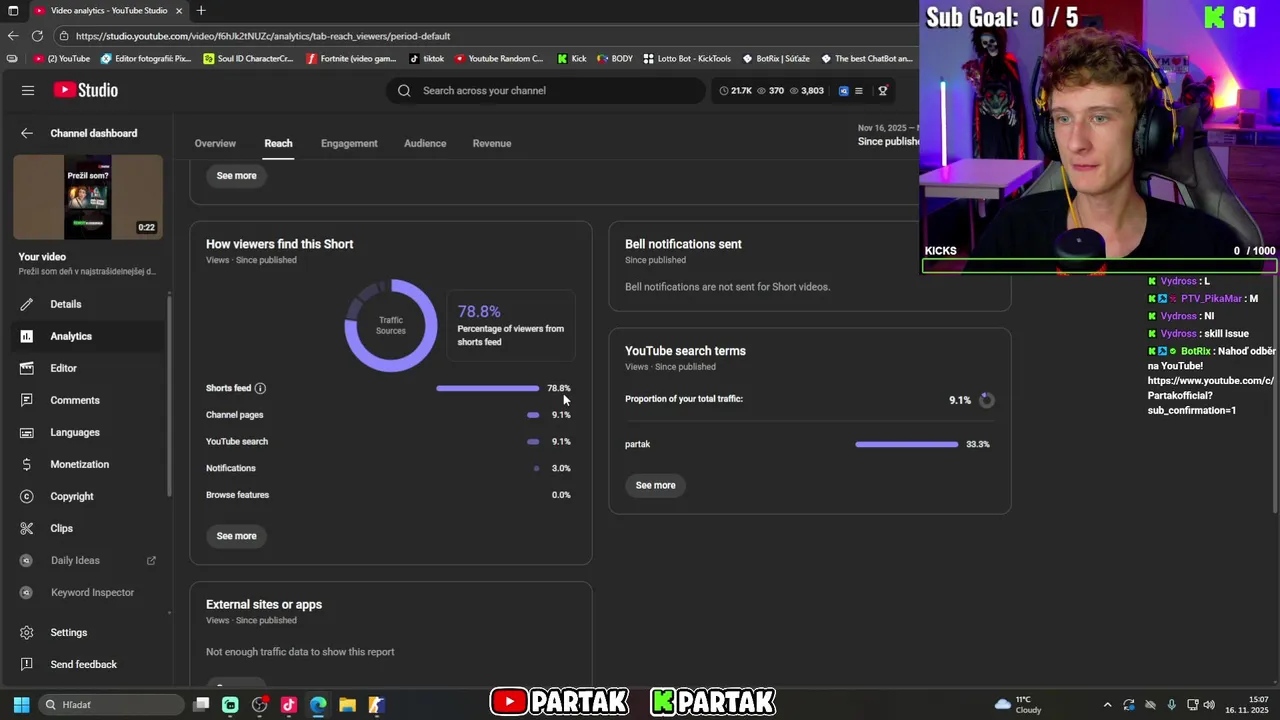This screenshot has width=1280, height=720.
Task: Click the browser back arrow
Action: pos(13,36)
